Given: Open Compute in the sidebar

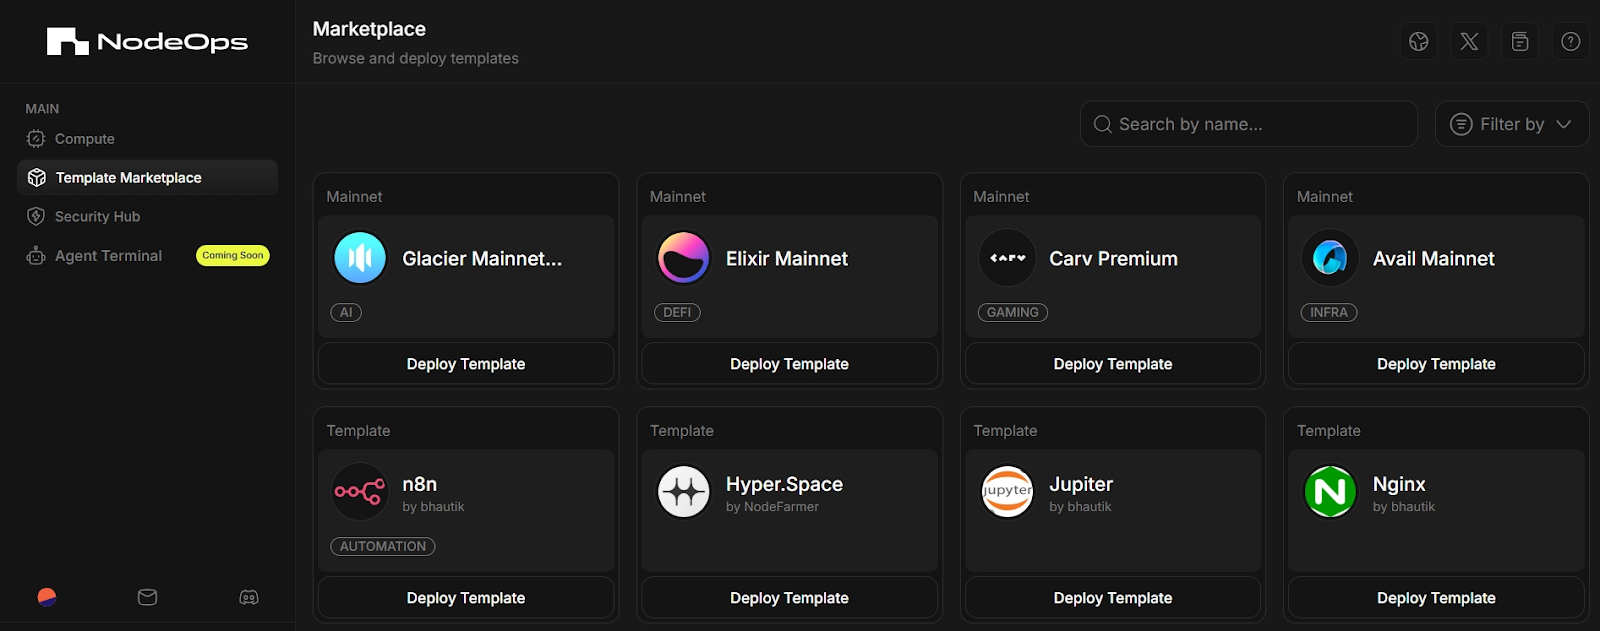Looking at the screenshot, I should pyautogui.click(x=147, y=139).
